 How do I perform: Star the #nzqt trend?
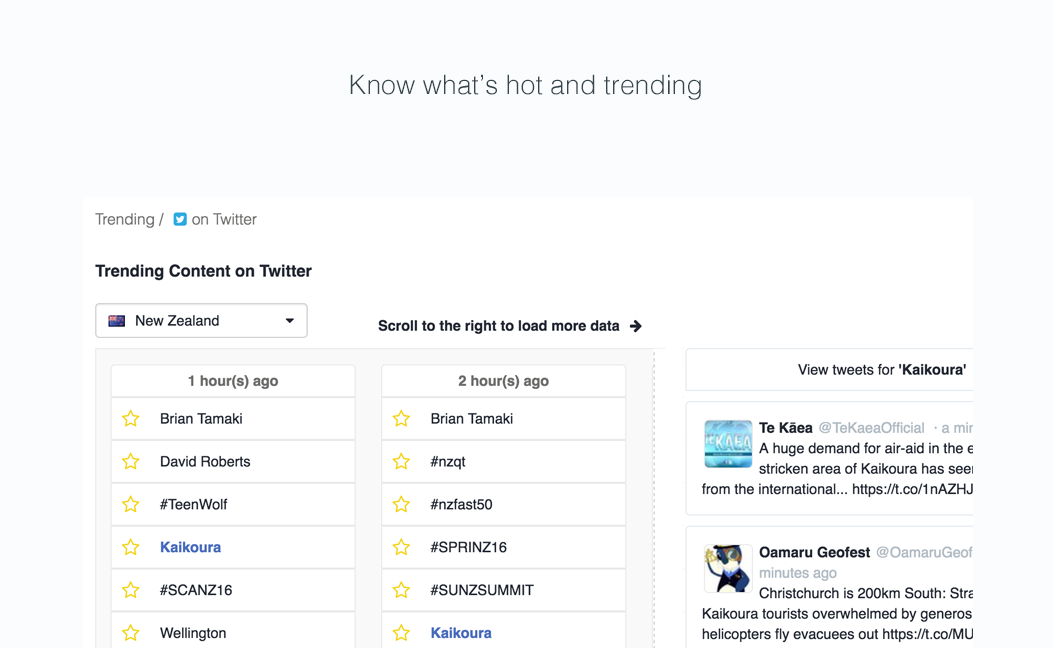(x=401, y=461)
